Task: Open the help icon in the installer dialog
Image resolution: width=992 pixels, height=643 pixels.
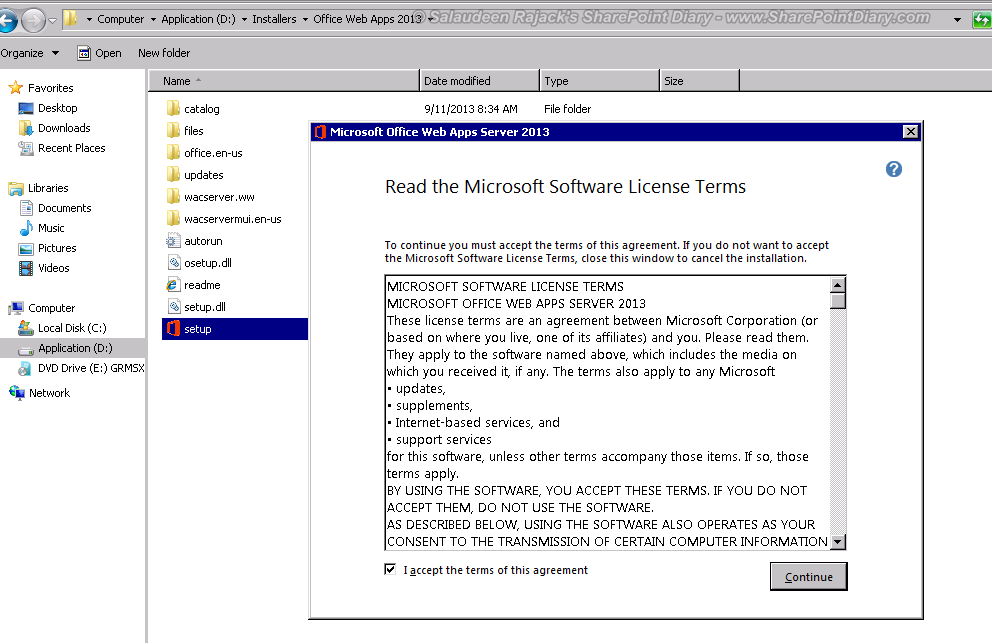Action: (x=893, y=169)
